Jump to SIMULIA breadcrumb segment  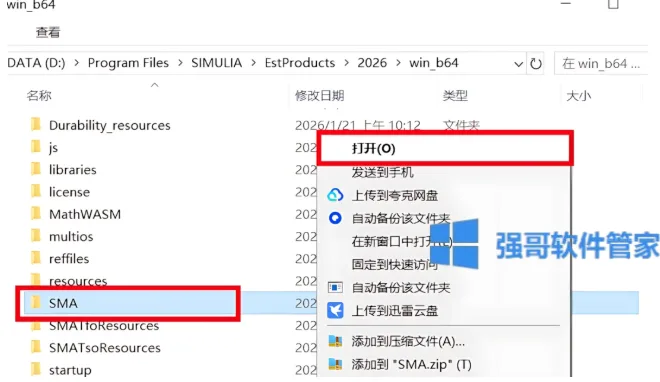pyautogui.click(x=216, y=63)
